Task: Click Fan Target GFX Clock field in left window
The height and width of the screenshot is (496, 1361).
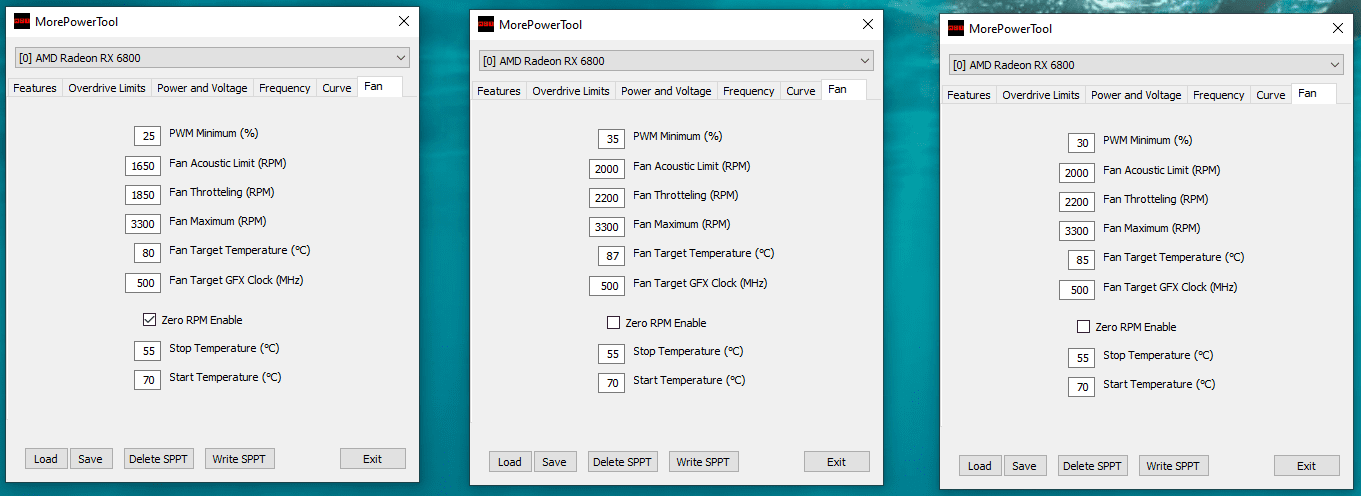Action: (x=143, y=282)
